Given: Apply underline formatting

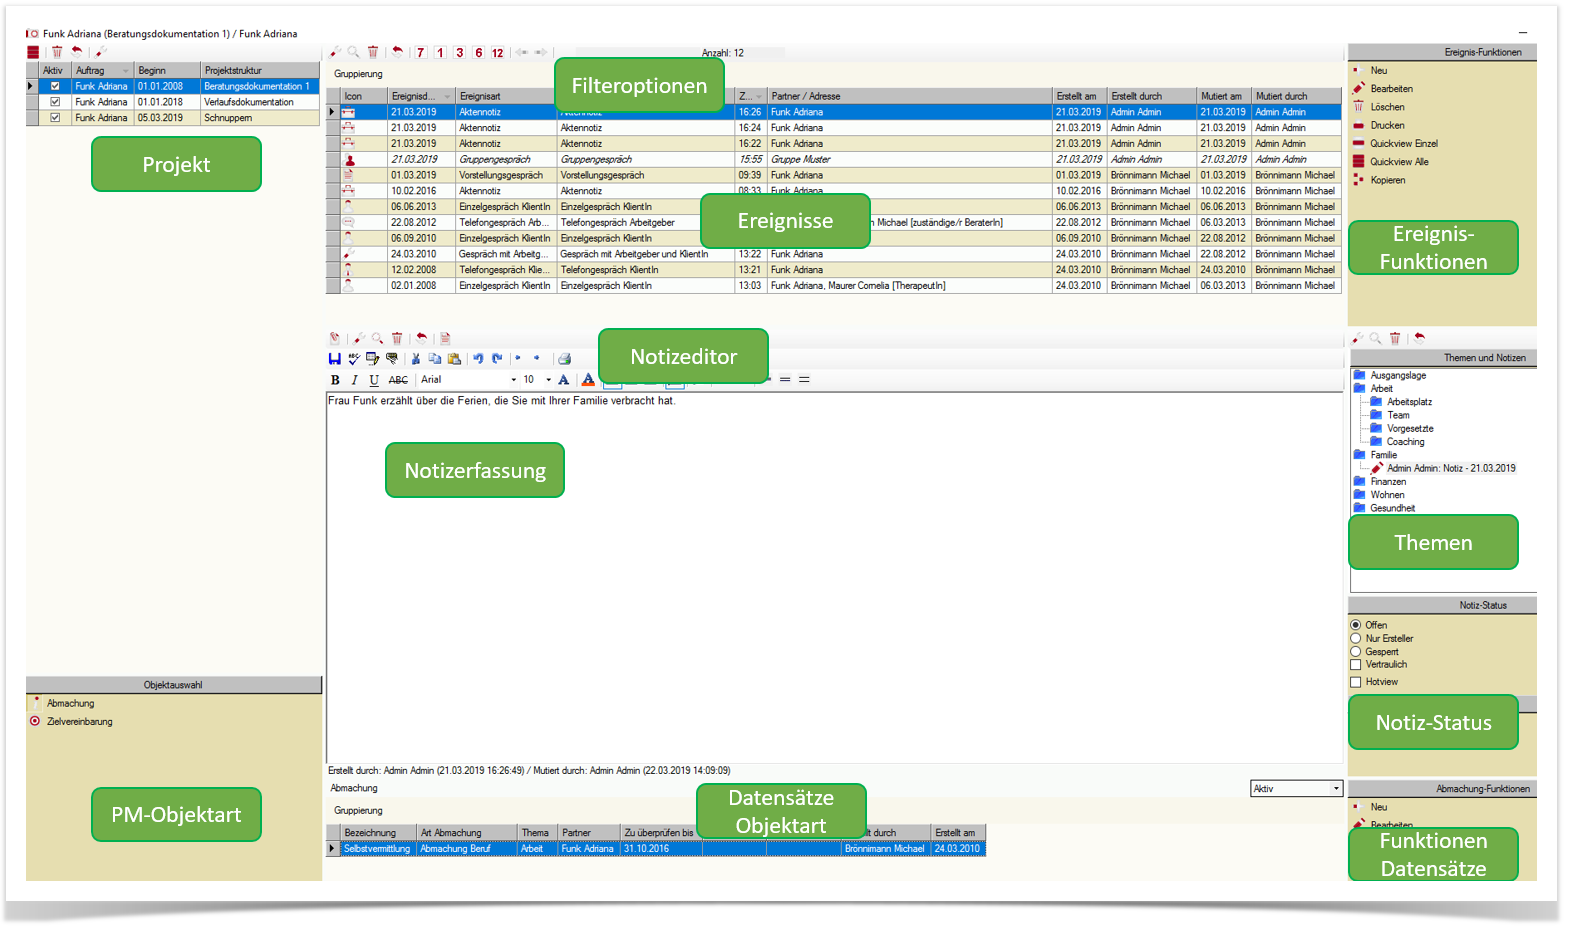Looking at the screenshot, I should click(374, 380).
